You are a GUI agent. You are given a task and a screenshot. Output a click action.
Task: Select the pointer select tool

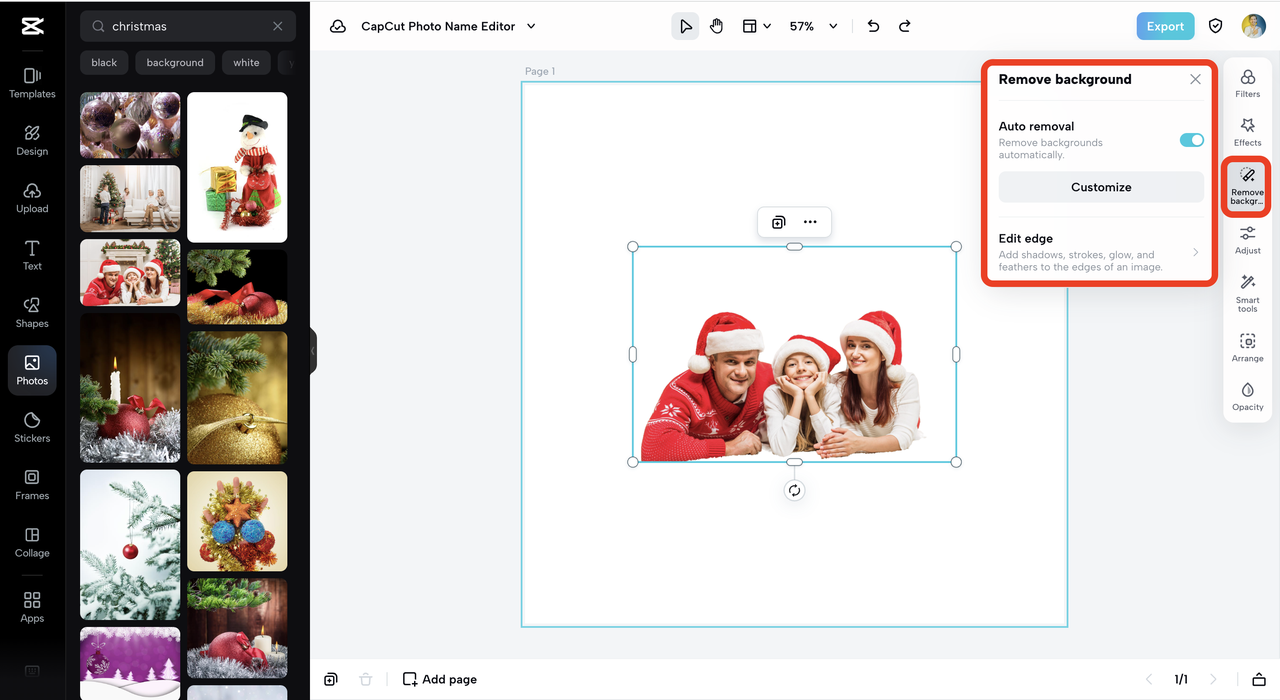coord(685,26)
